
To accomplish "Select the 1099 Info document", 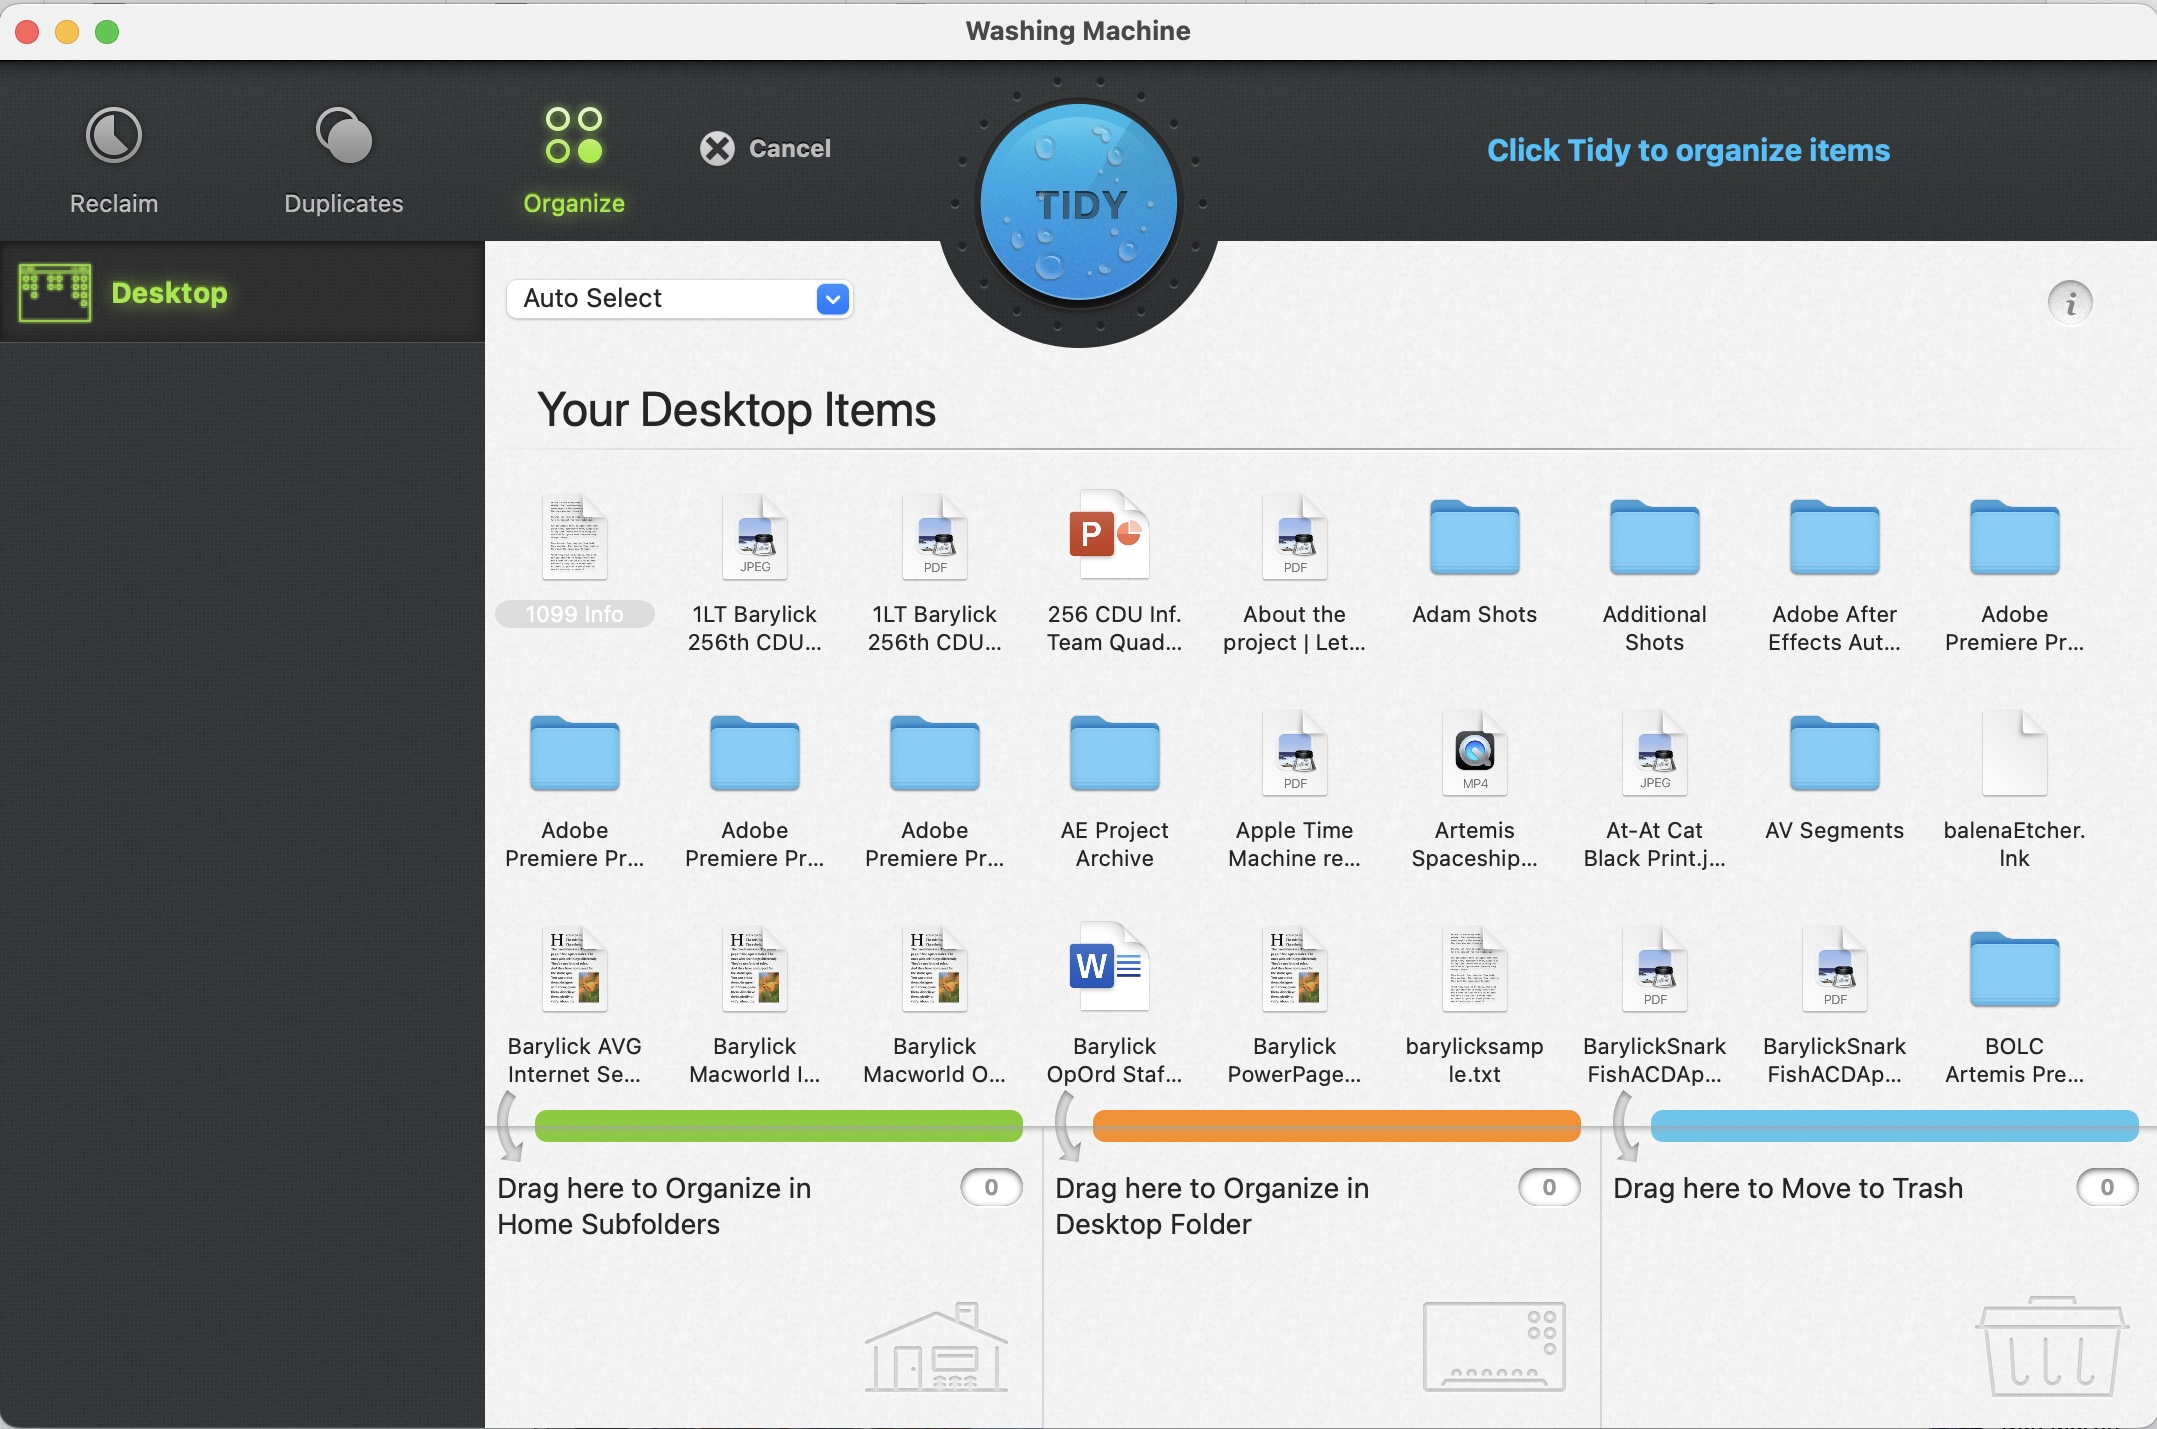I will point(574,539).
